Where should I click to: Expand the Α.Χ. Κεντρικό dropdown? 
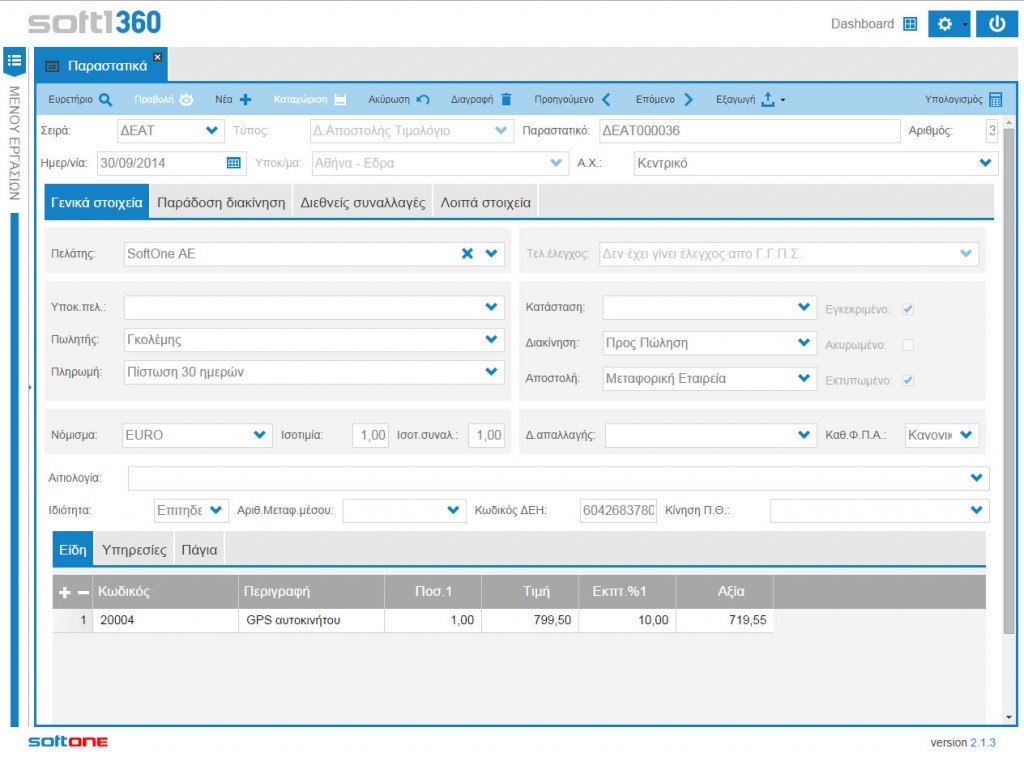click(985, 163)
